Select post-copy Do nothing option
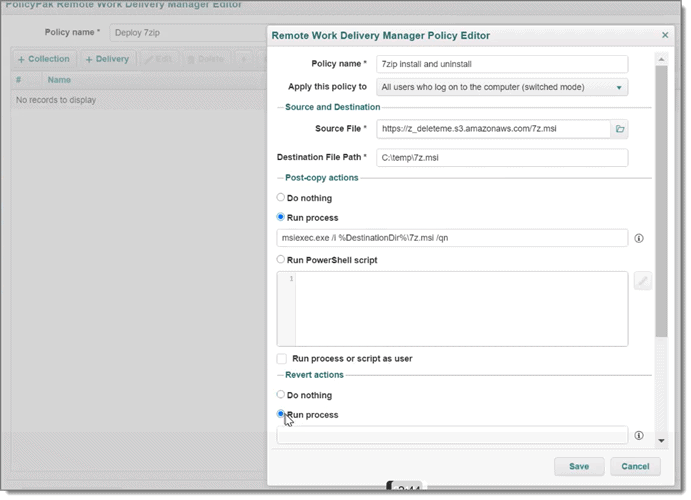This screenshot has height=500, width=691. pyautogui.click(x=280, y=197)
